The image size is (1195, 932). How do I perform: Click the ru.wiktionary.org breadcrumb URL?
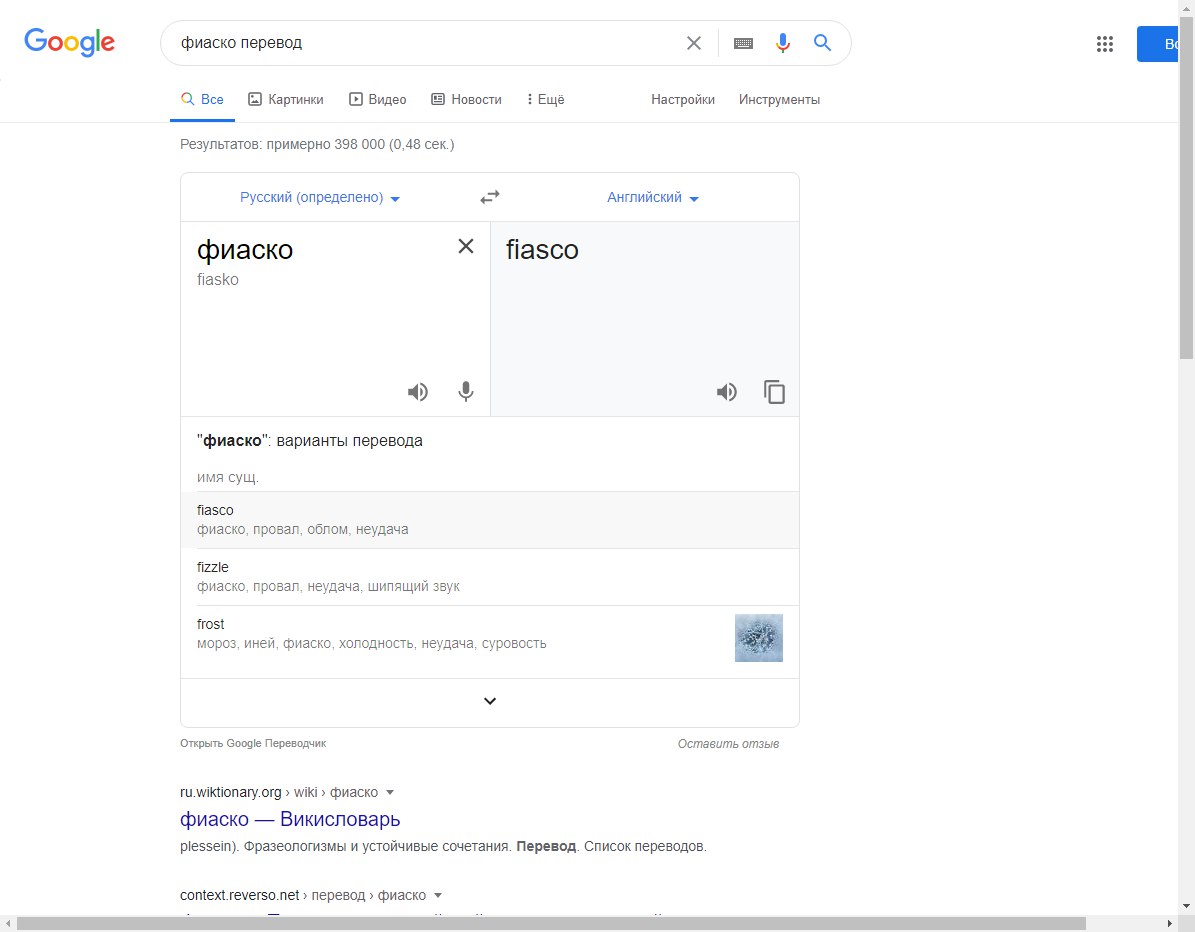[279, 793]
